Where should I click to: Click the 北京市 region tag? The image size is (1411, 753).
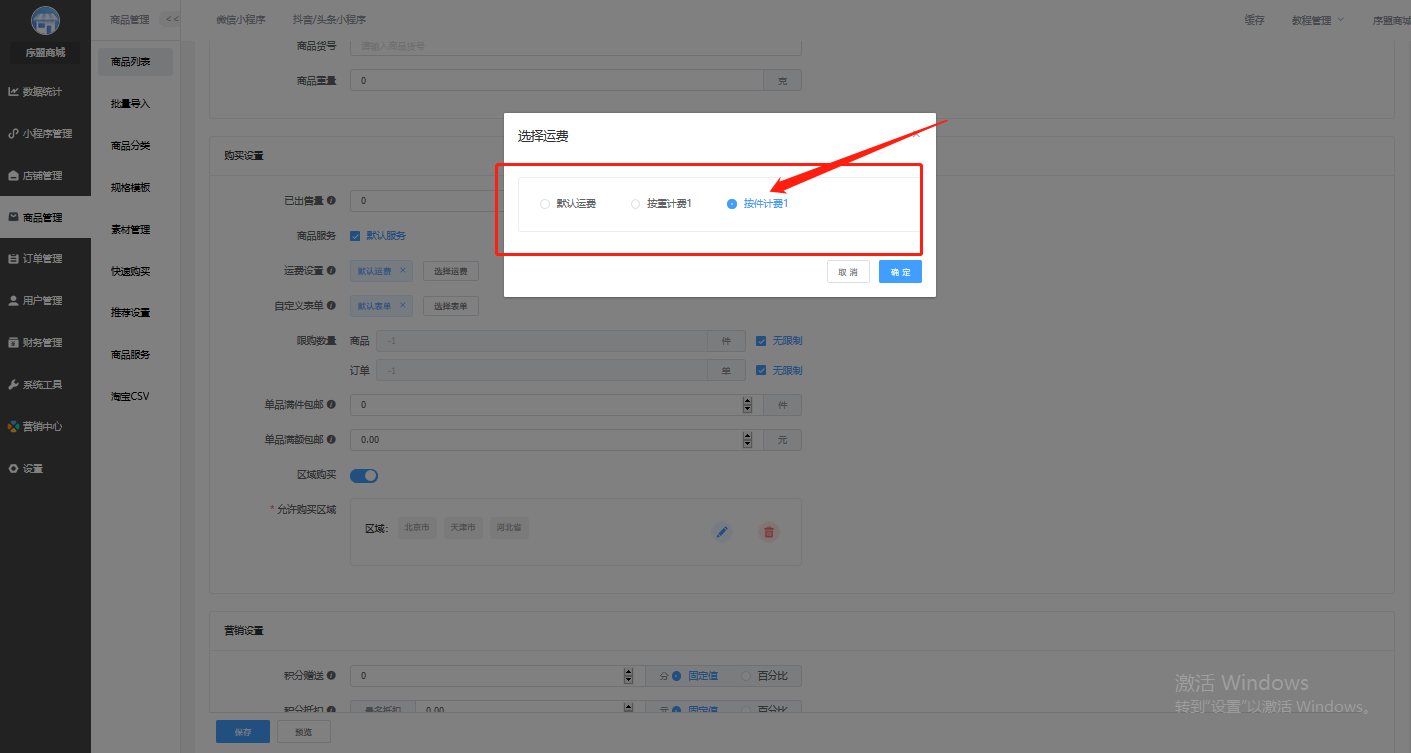coord(417,528)
